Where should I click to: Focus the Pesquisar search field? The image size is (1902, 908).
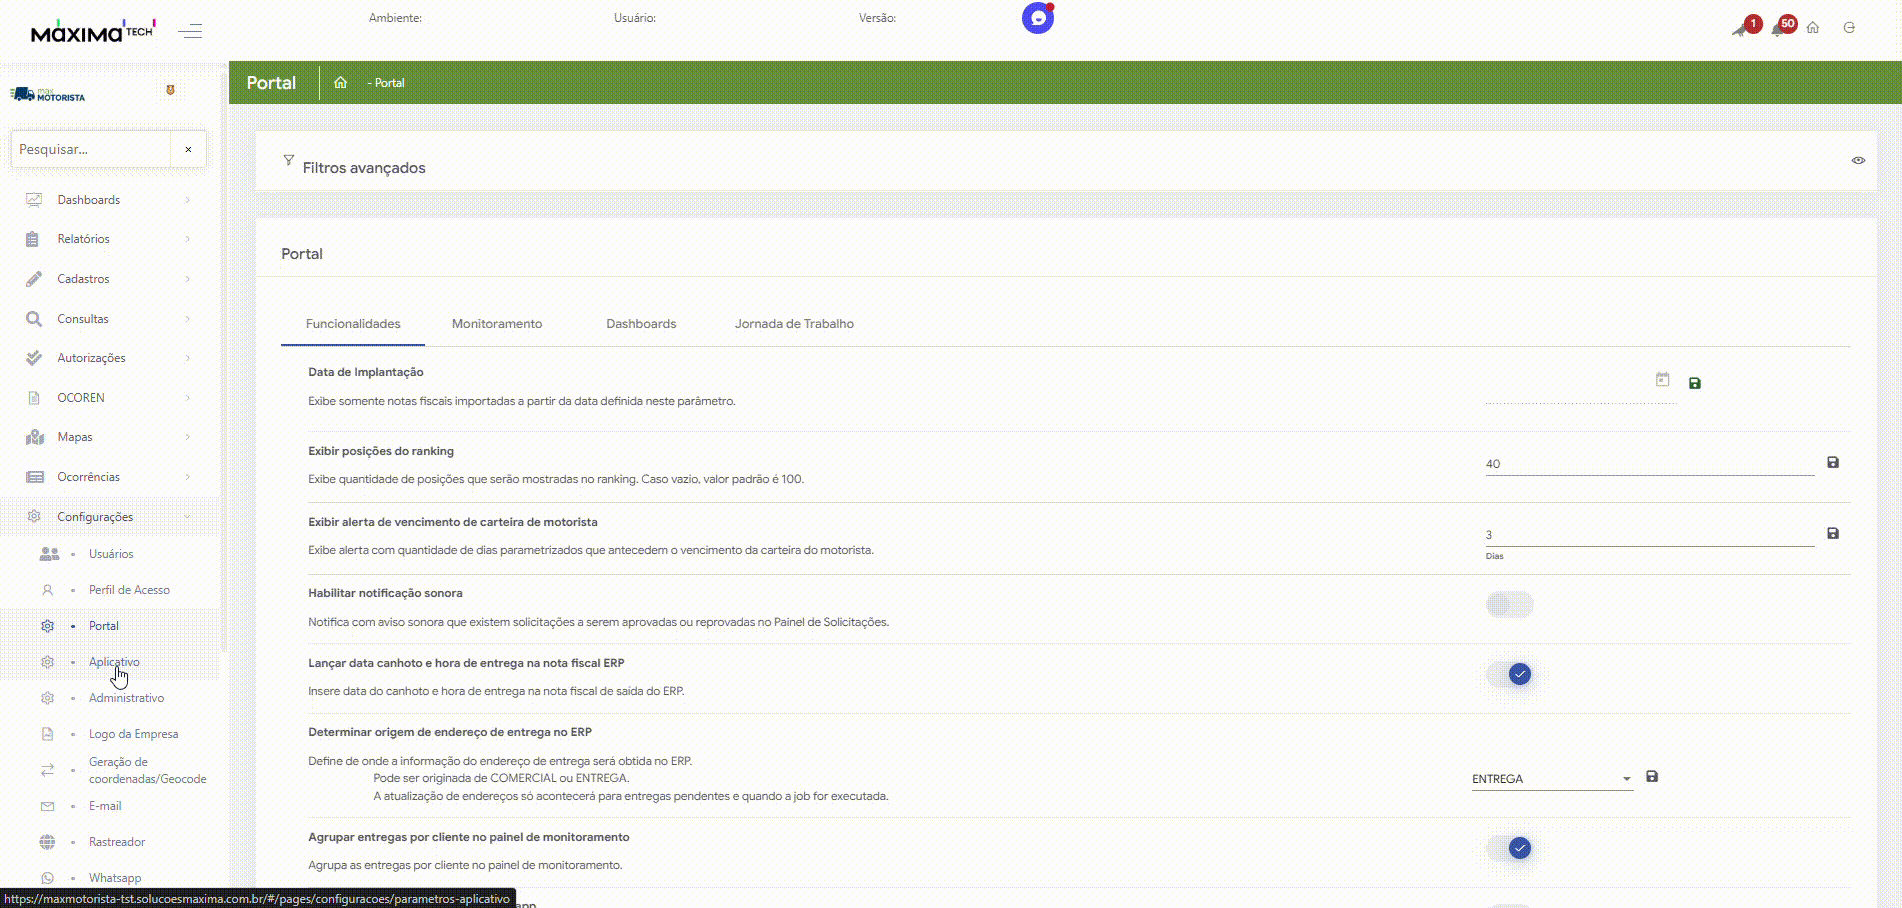[90, 149]
